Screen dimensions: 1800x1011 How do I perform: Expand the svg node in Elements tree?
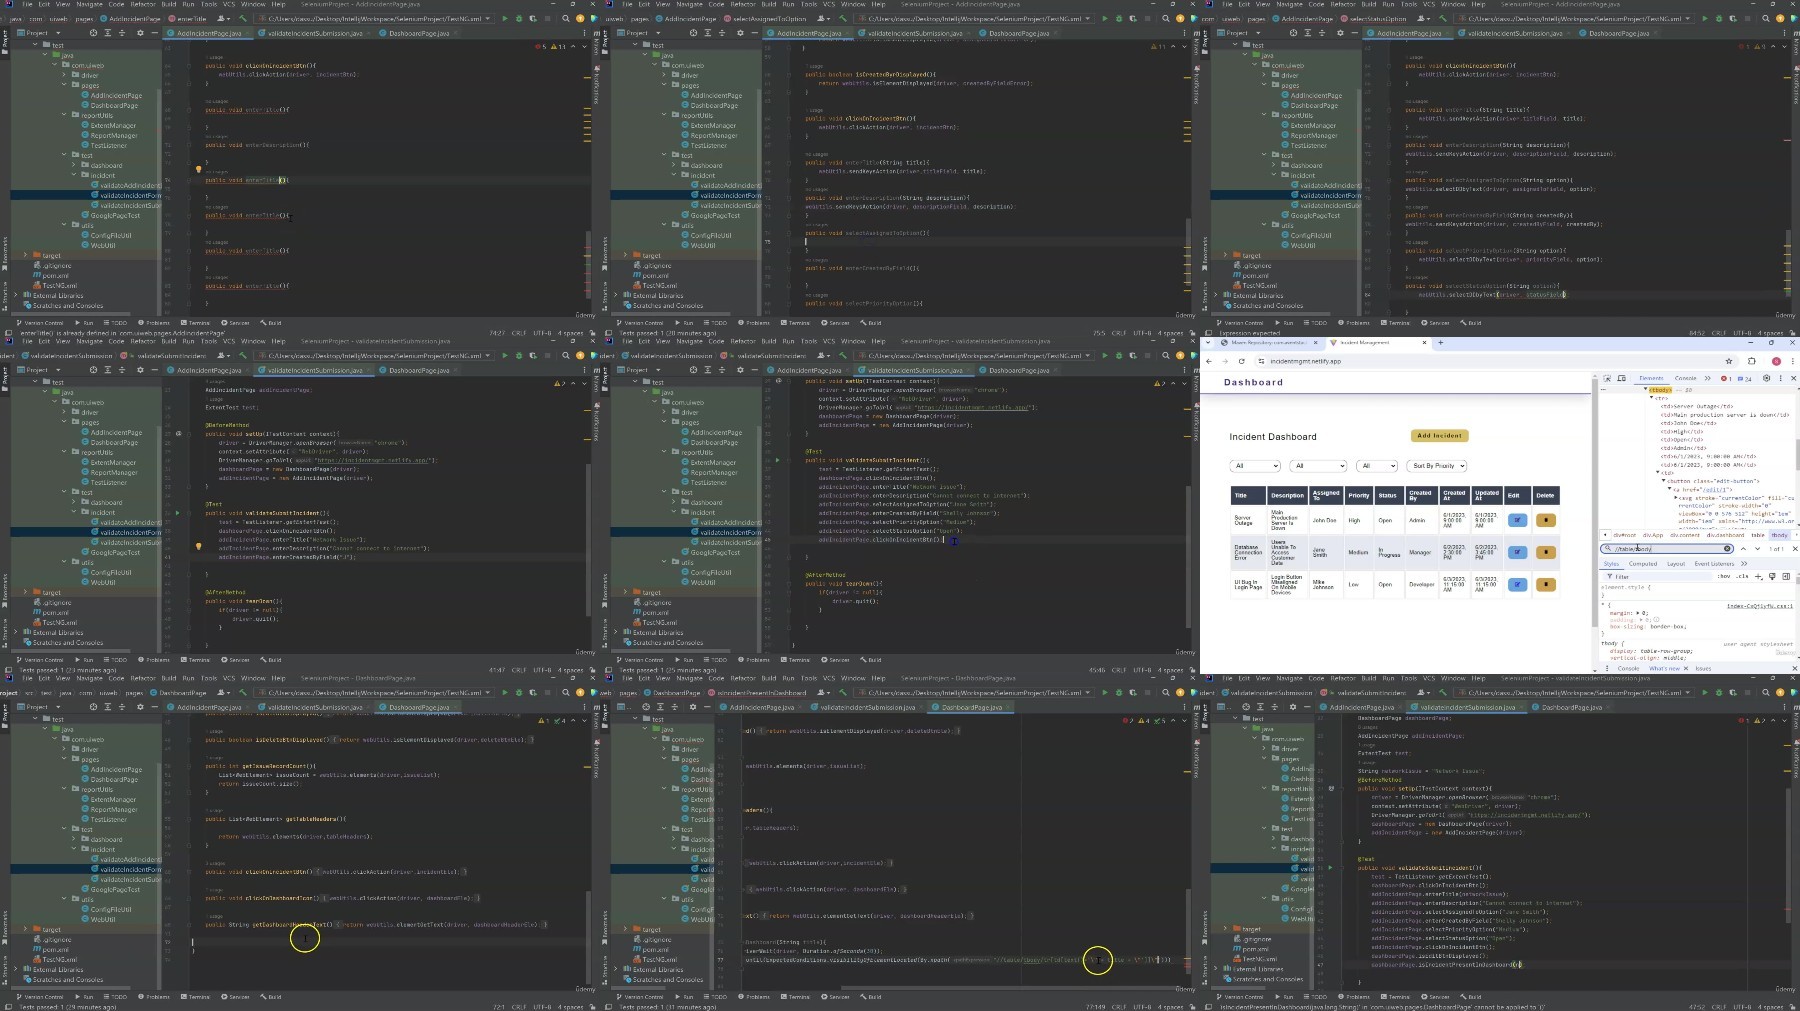point(1675,497)
